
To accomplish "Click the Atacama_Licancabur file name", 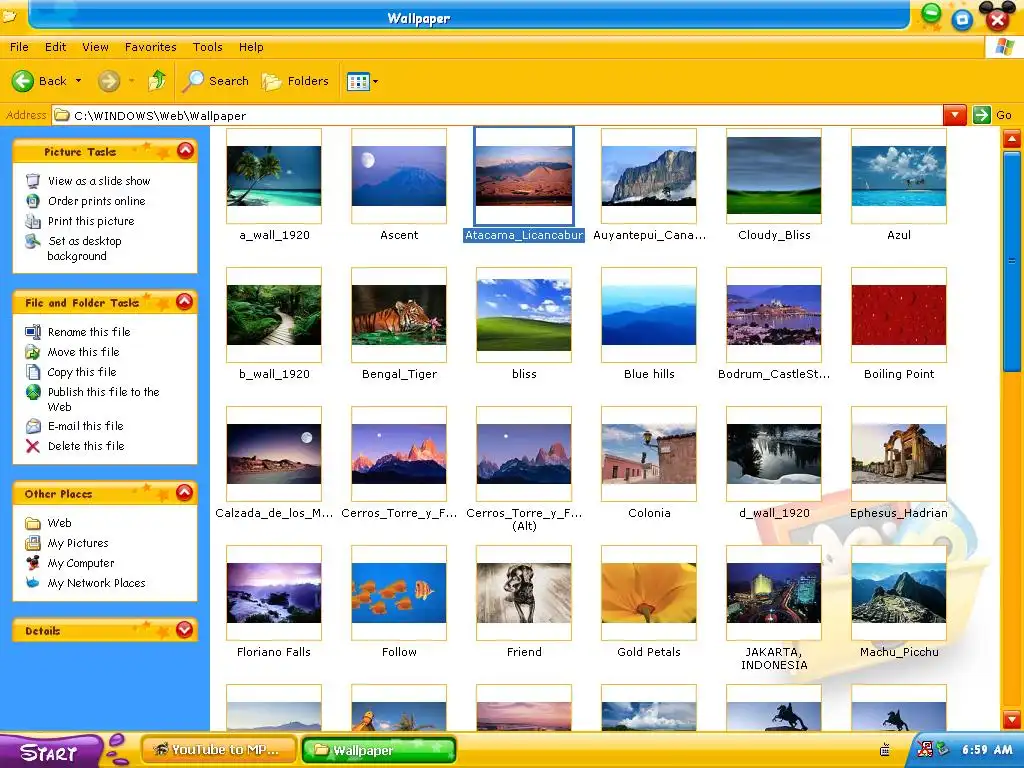I will tap(524, 235).
